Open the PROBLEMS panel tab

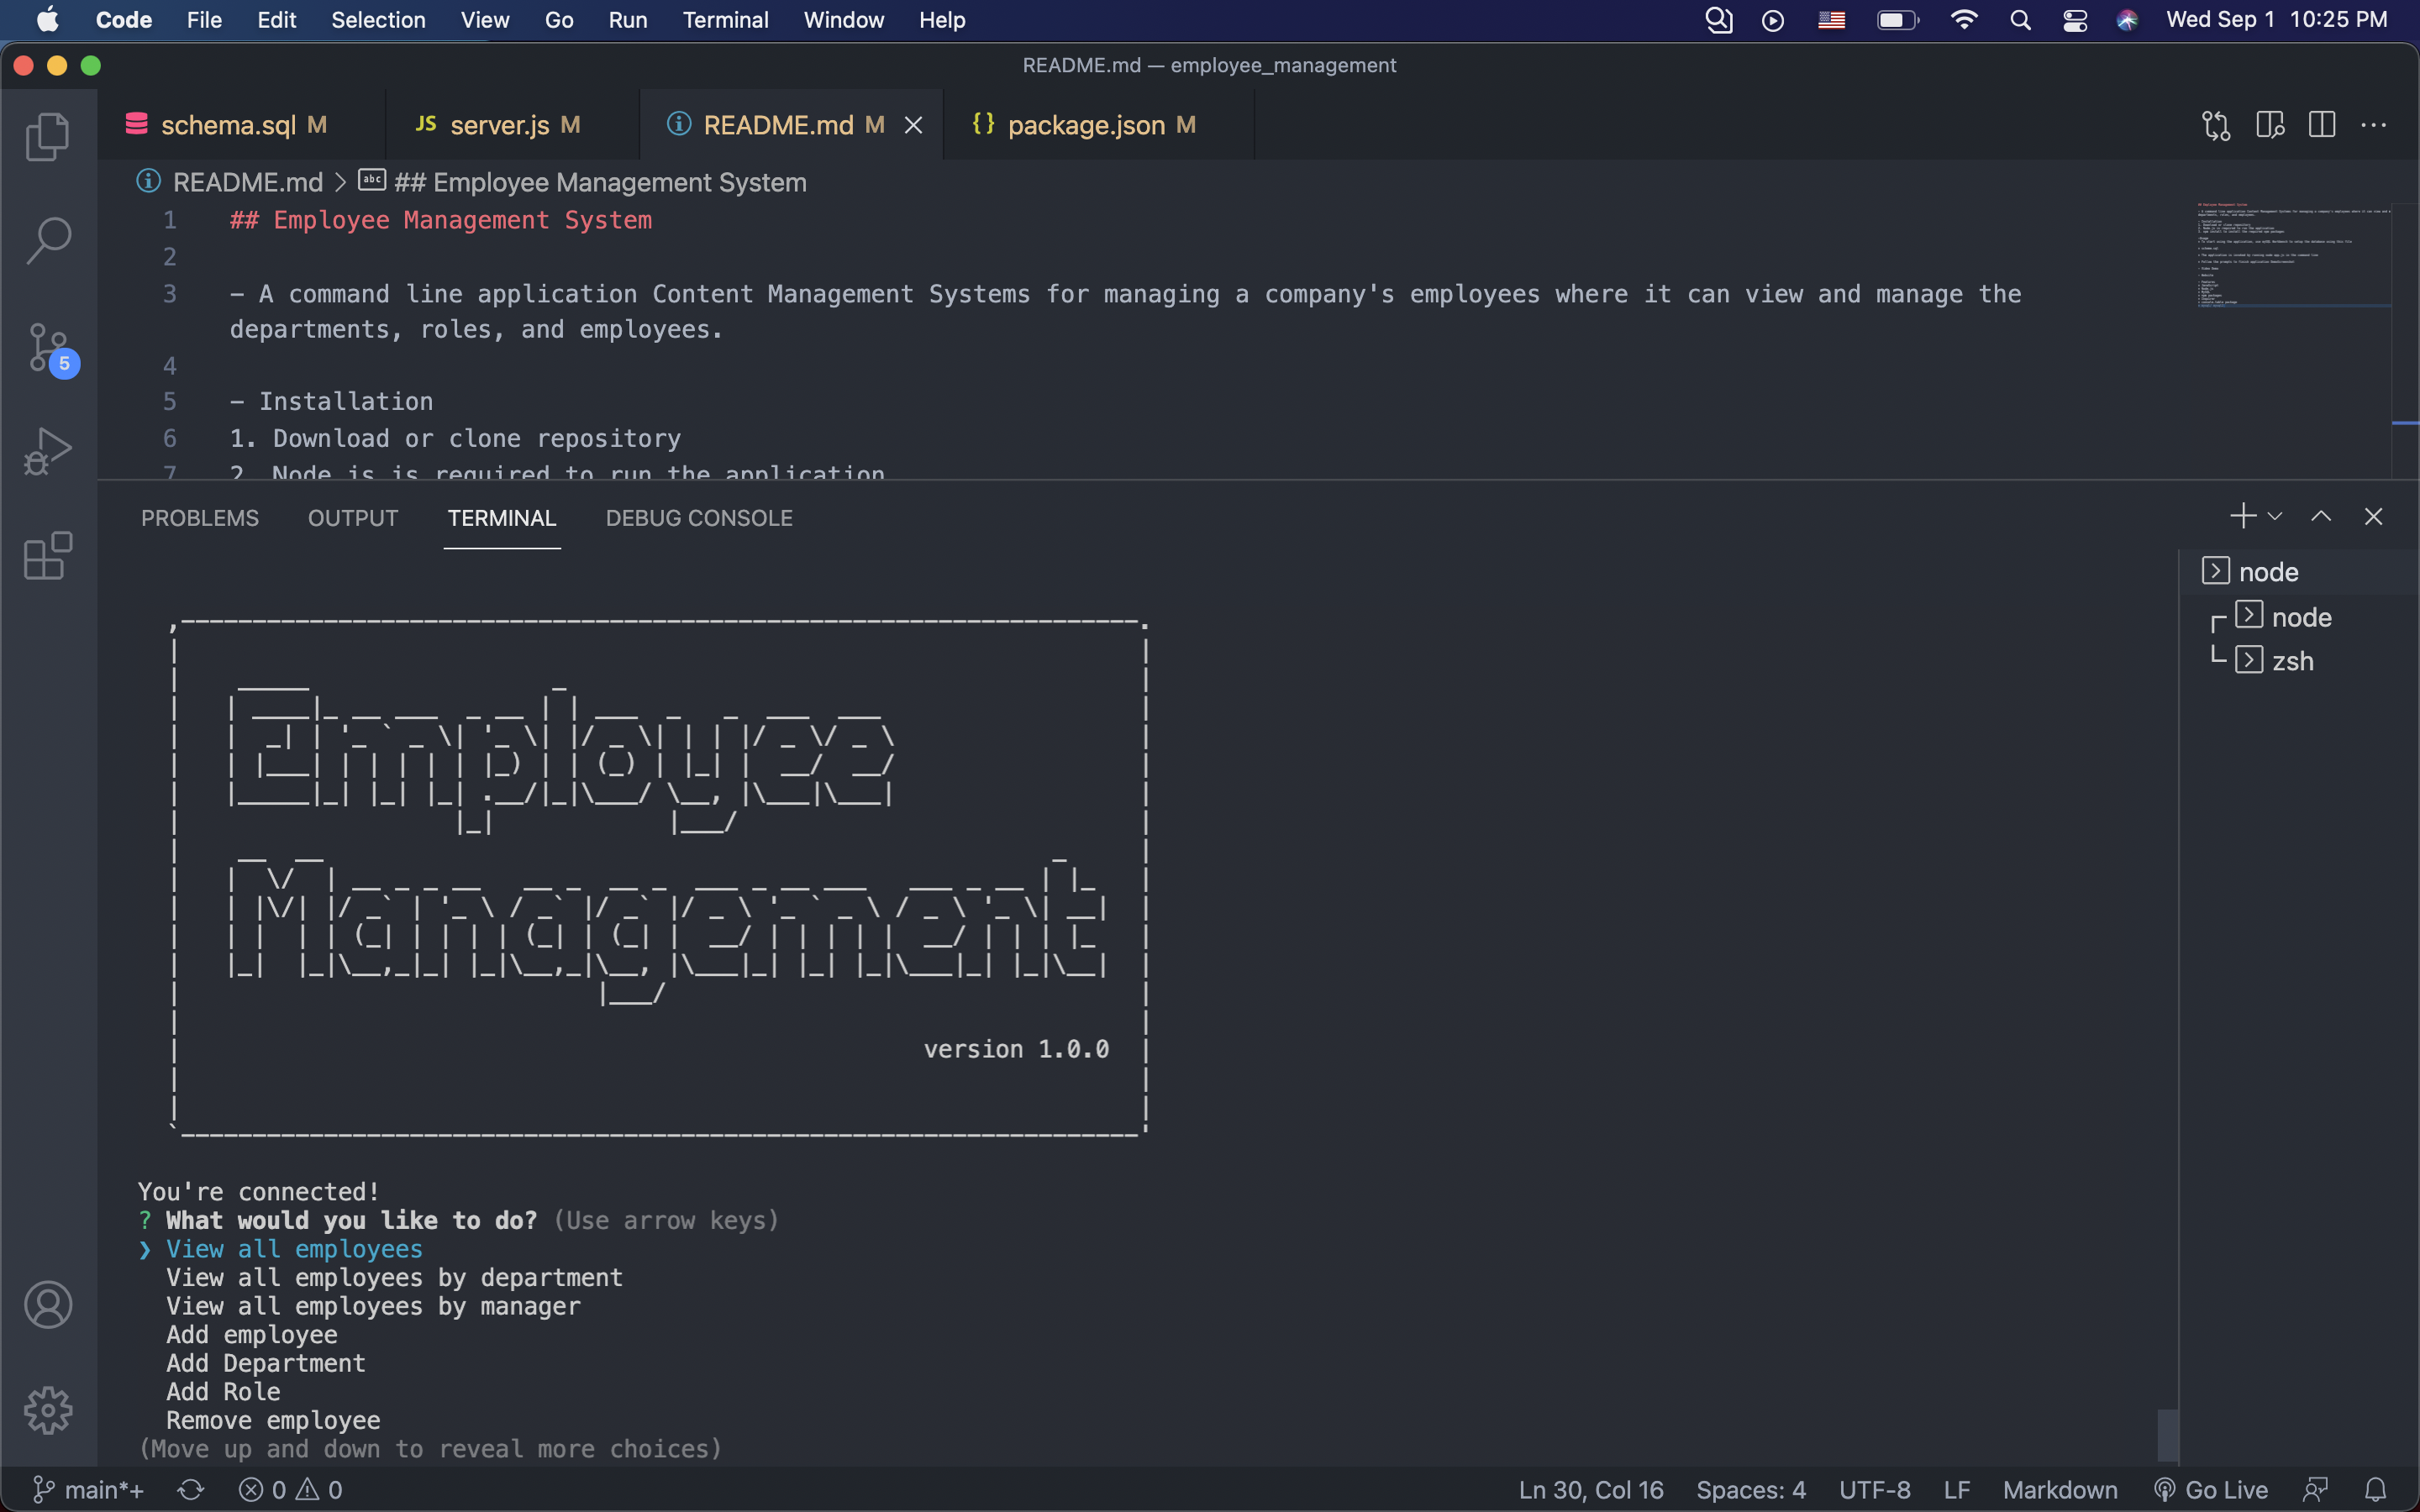200,518
